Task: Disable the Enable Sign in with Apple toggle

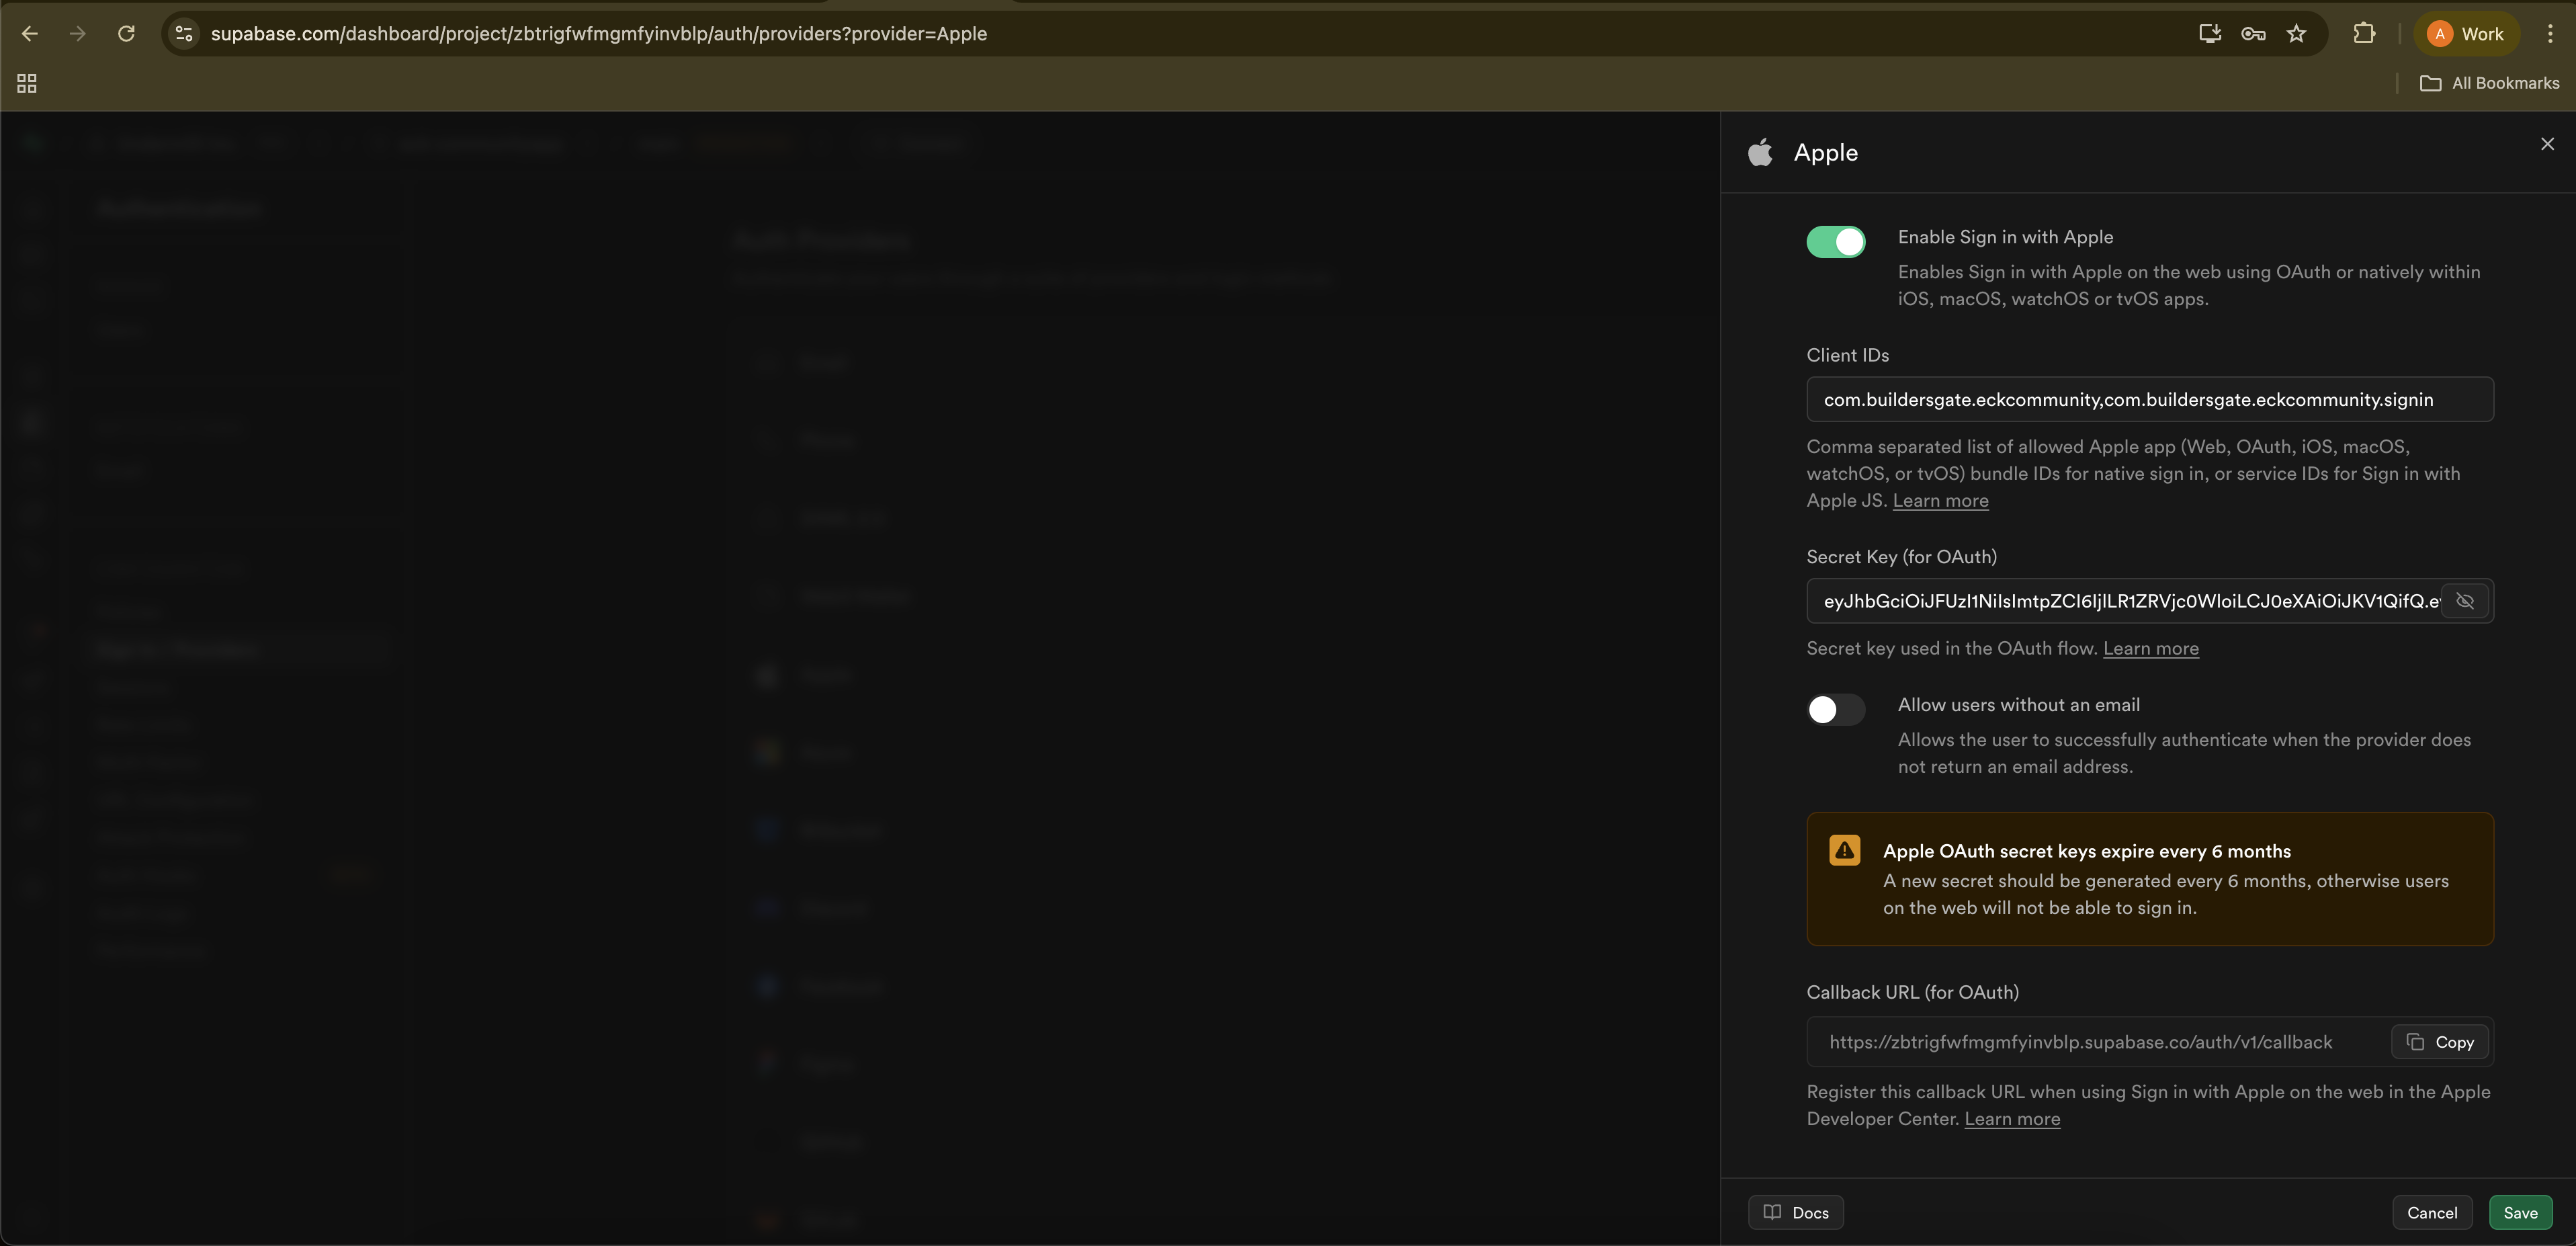Action: tap(1835, 242)
